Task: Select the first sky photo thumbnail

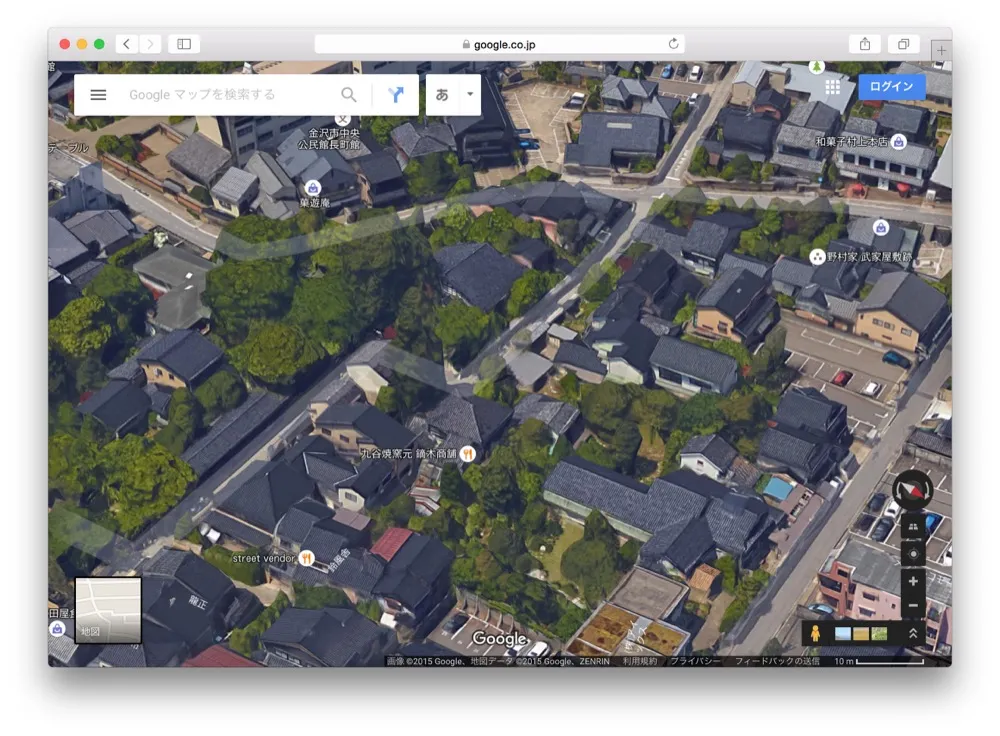Action: click(x=842, y=633)
